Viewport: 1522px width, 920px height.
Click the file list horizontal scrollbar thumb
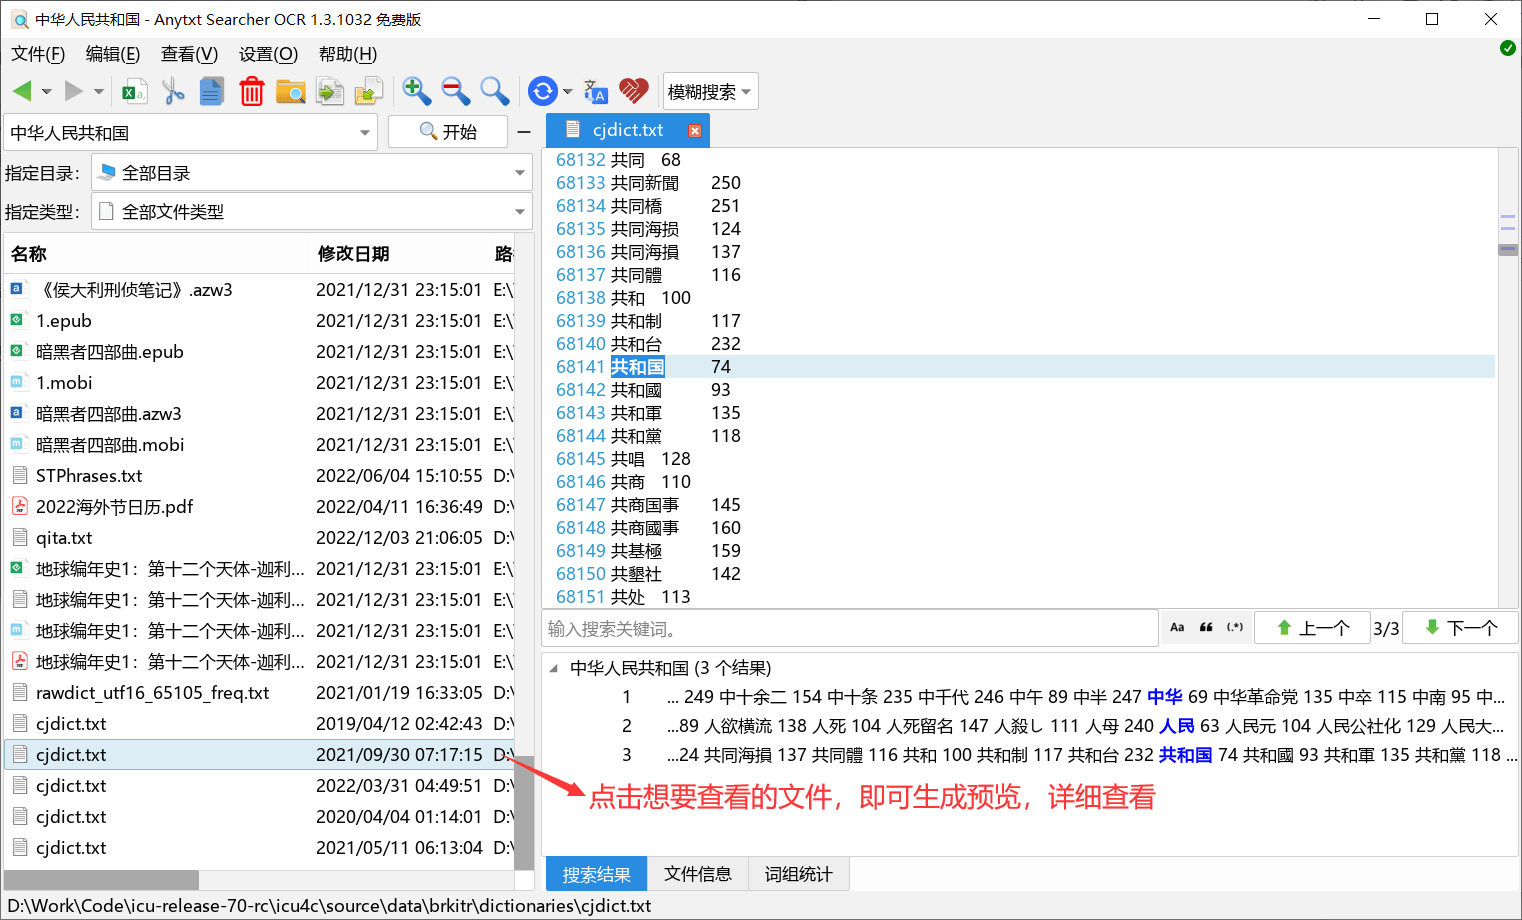click(101, 880)
